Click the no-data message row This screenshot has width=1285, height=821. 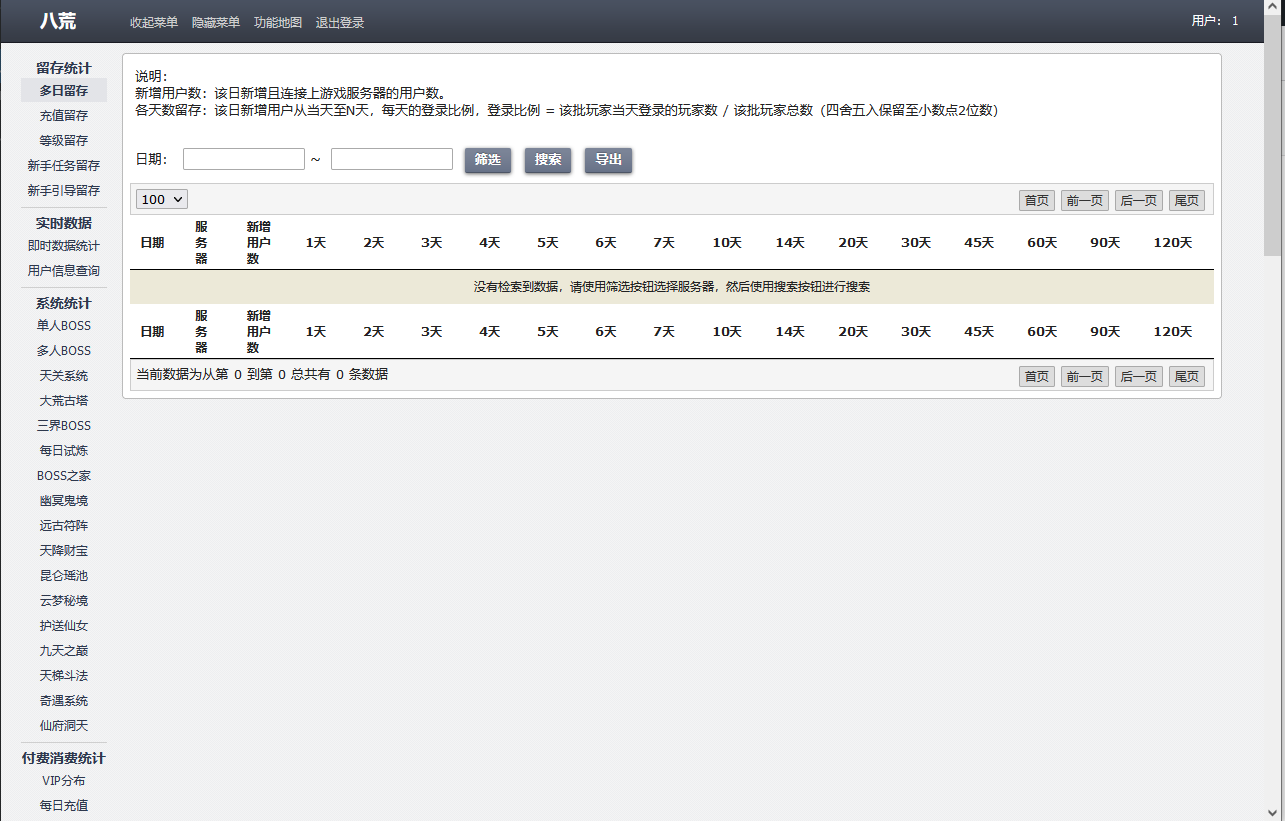[x=672, y=287]
